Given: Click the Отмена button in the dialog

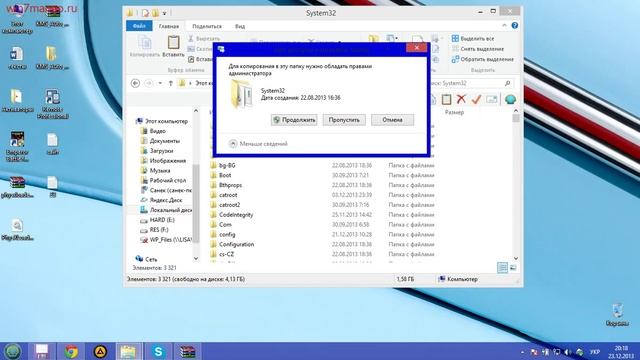Looking at the screenshot, I should [x=392, y=120].
